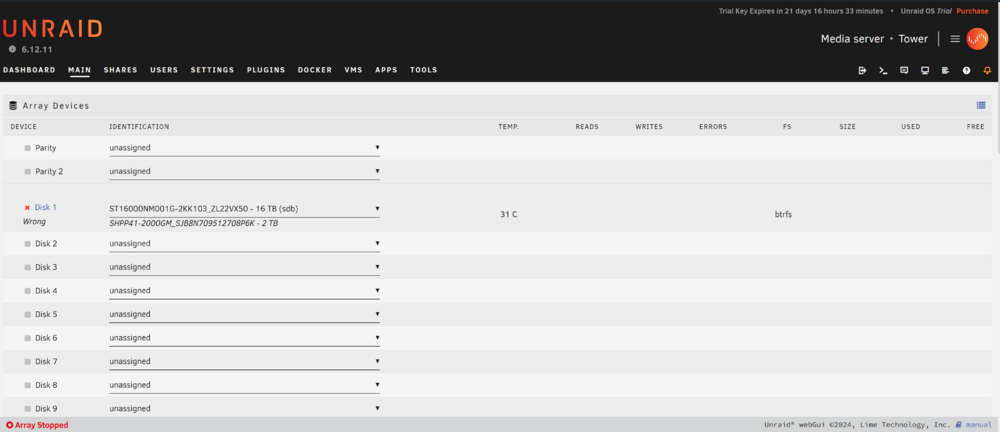This screenshot has width=1000, height=432.
Task: Open the Disk 6 unassigned dropdown
Action: pos(244,338)
